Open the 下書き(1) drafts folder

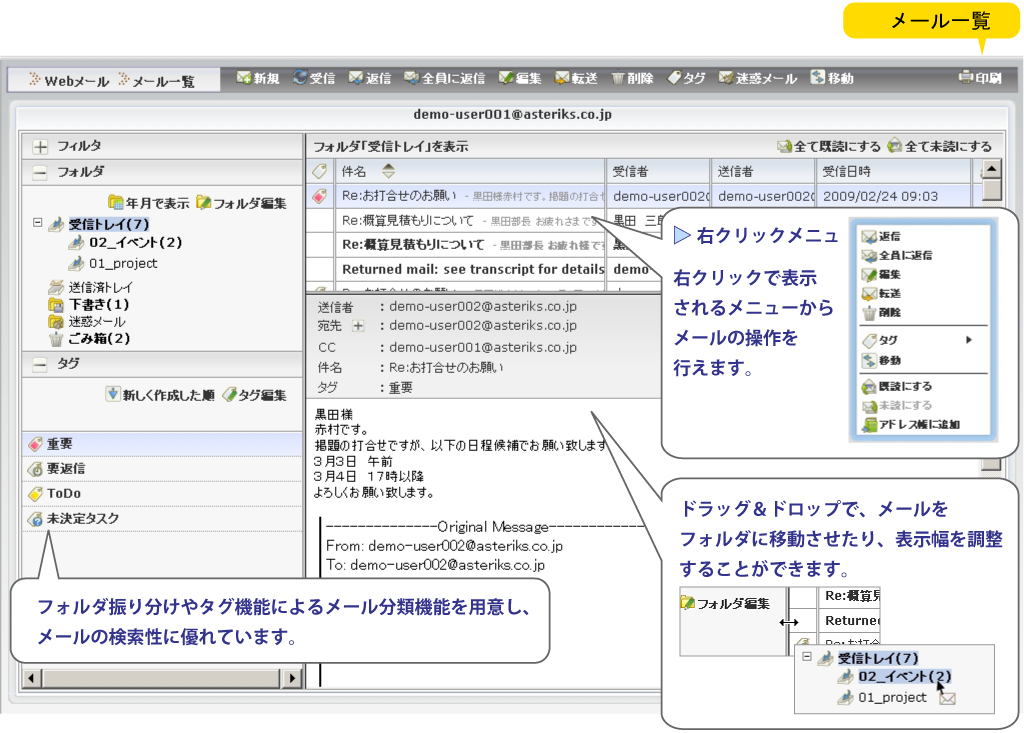(99, 304)
